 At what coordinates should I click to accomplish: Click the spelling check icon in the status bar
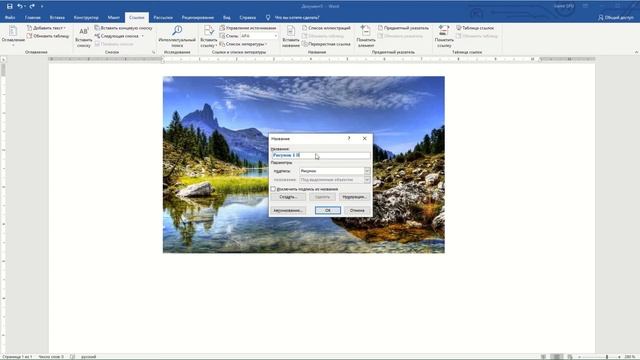72,357
